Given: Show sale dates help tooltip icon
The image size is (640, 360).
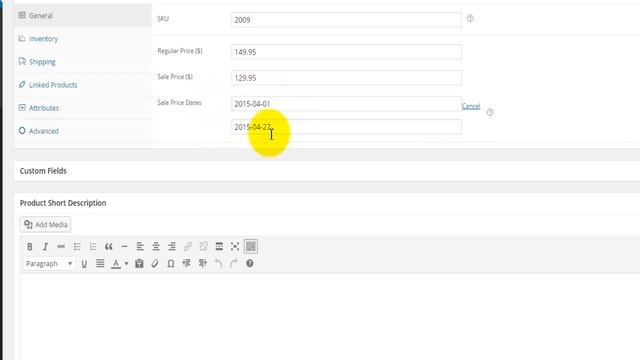Looking at the screenshot, I should pyautogui.click(x=490, y=112).
